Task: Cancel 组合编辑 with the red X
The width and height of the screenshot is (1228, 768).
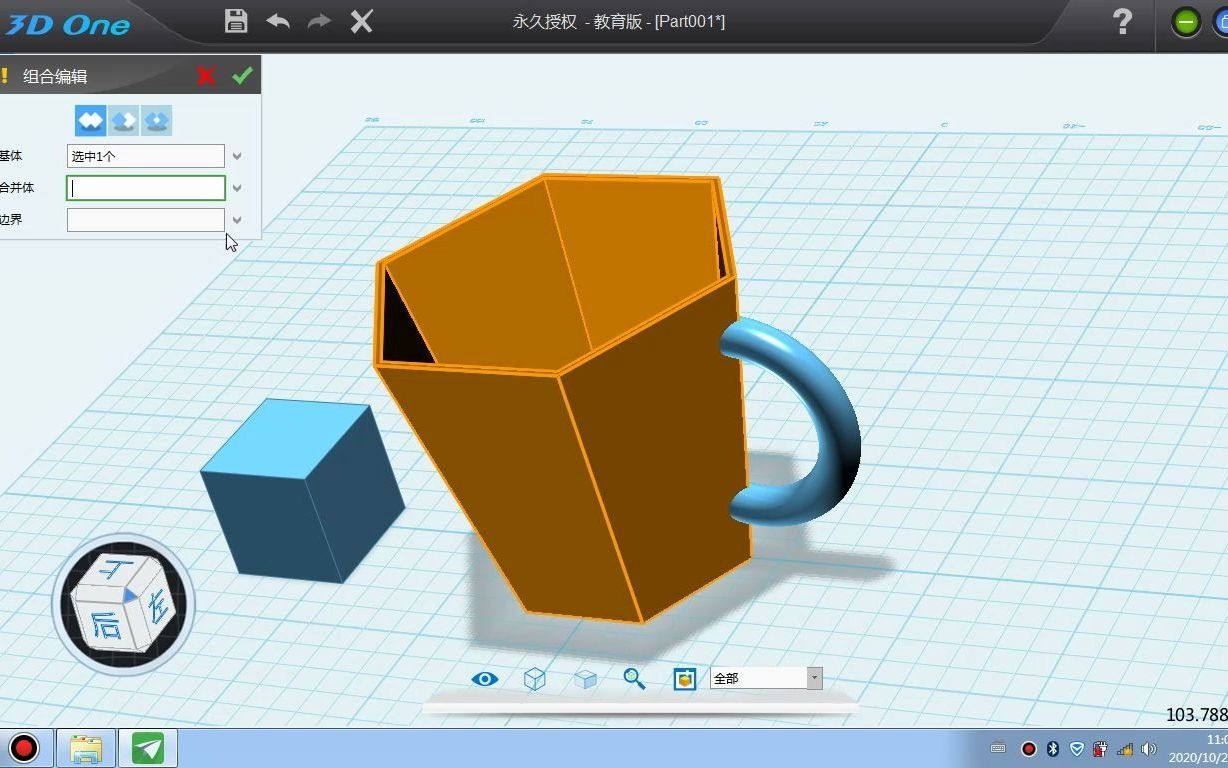Action: coord(206,75)
